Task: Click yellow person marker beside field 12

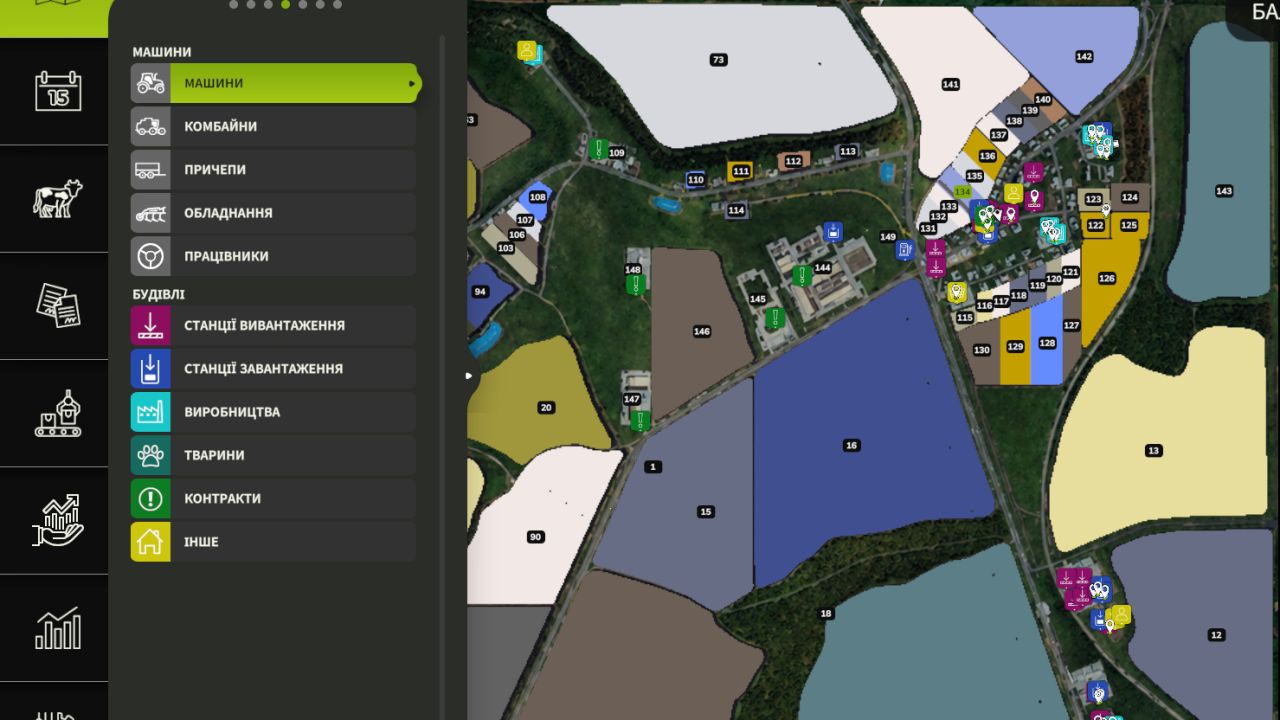Action: pyautogui.click(x=1121, y=614)
